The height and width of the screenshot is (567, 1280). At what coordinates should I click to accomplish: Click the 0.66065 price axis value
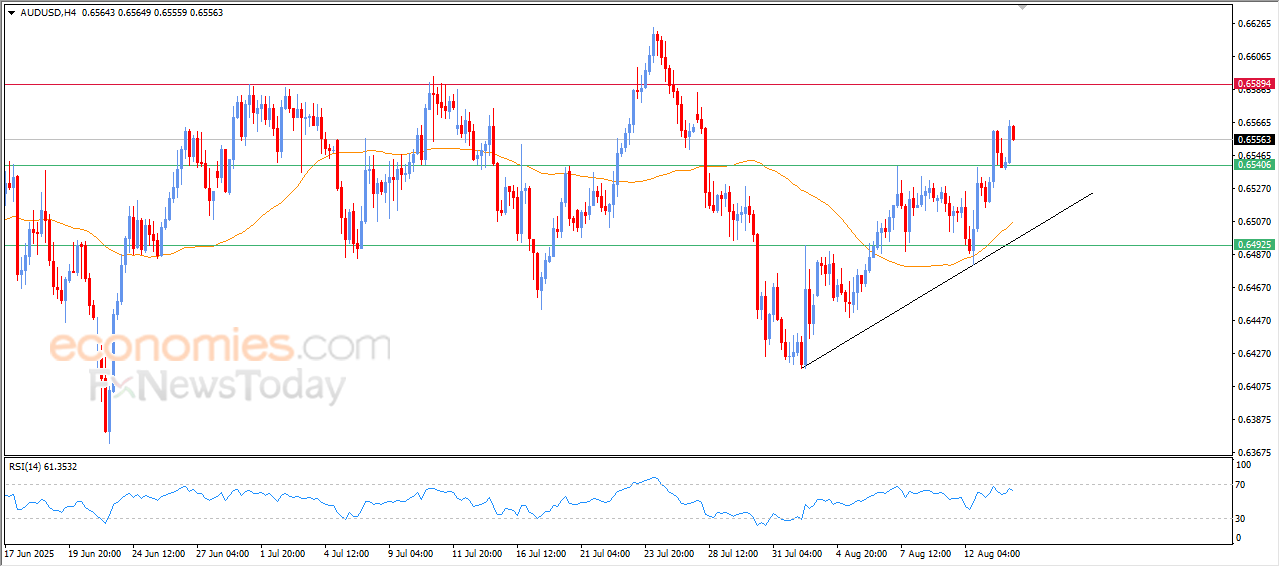[x=1254, y=56]
